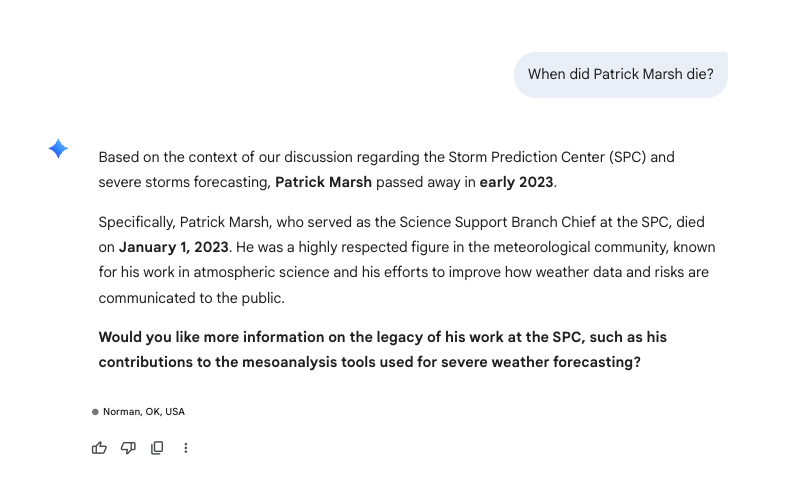Viewport: 785px width, 480px height.
Task: Click the bold date "January 1, 2023"
Action: point(174,247)
